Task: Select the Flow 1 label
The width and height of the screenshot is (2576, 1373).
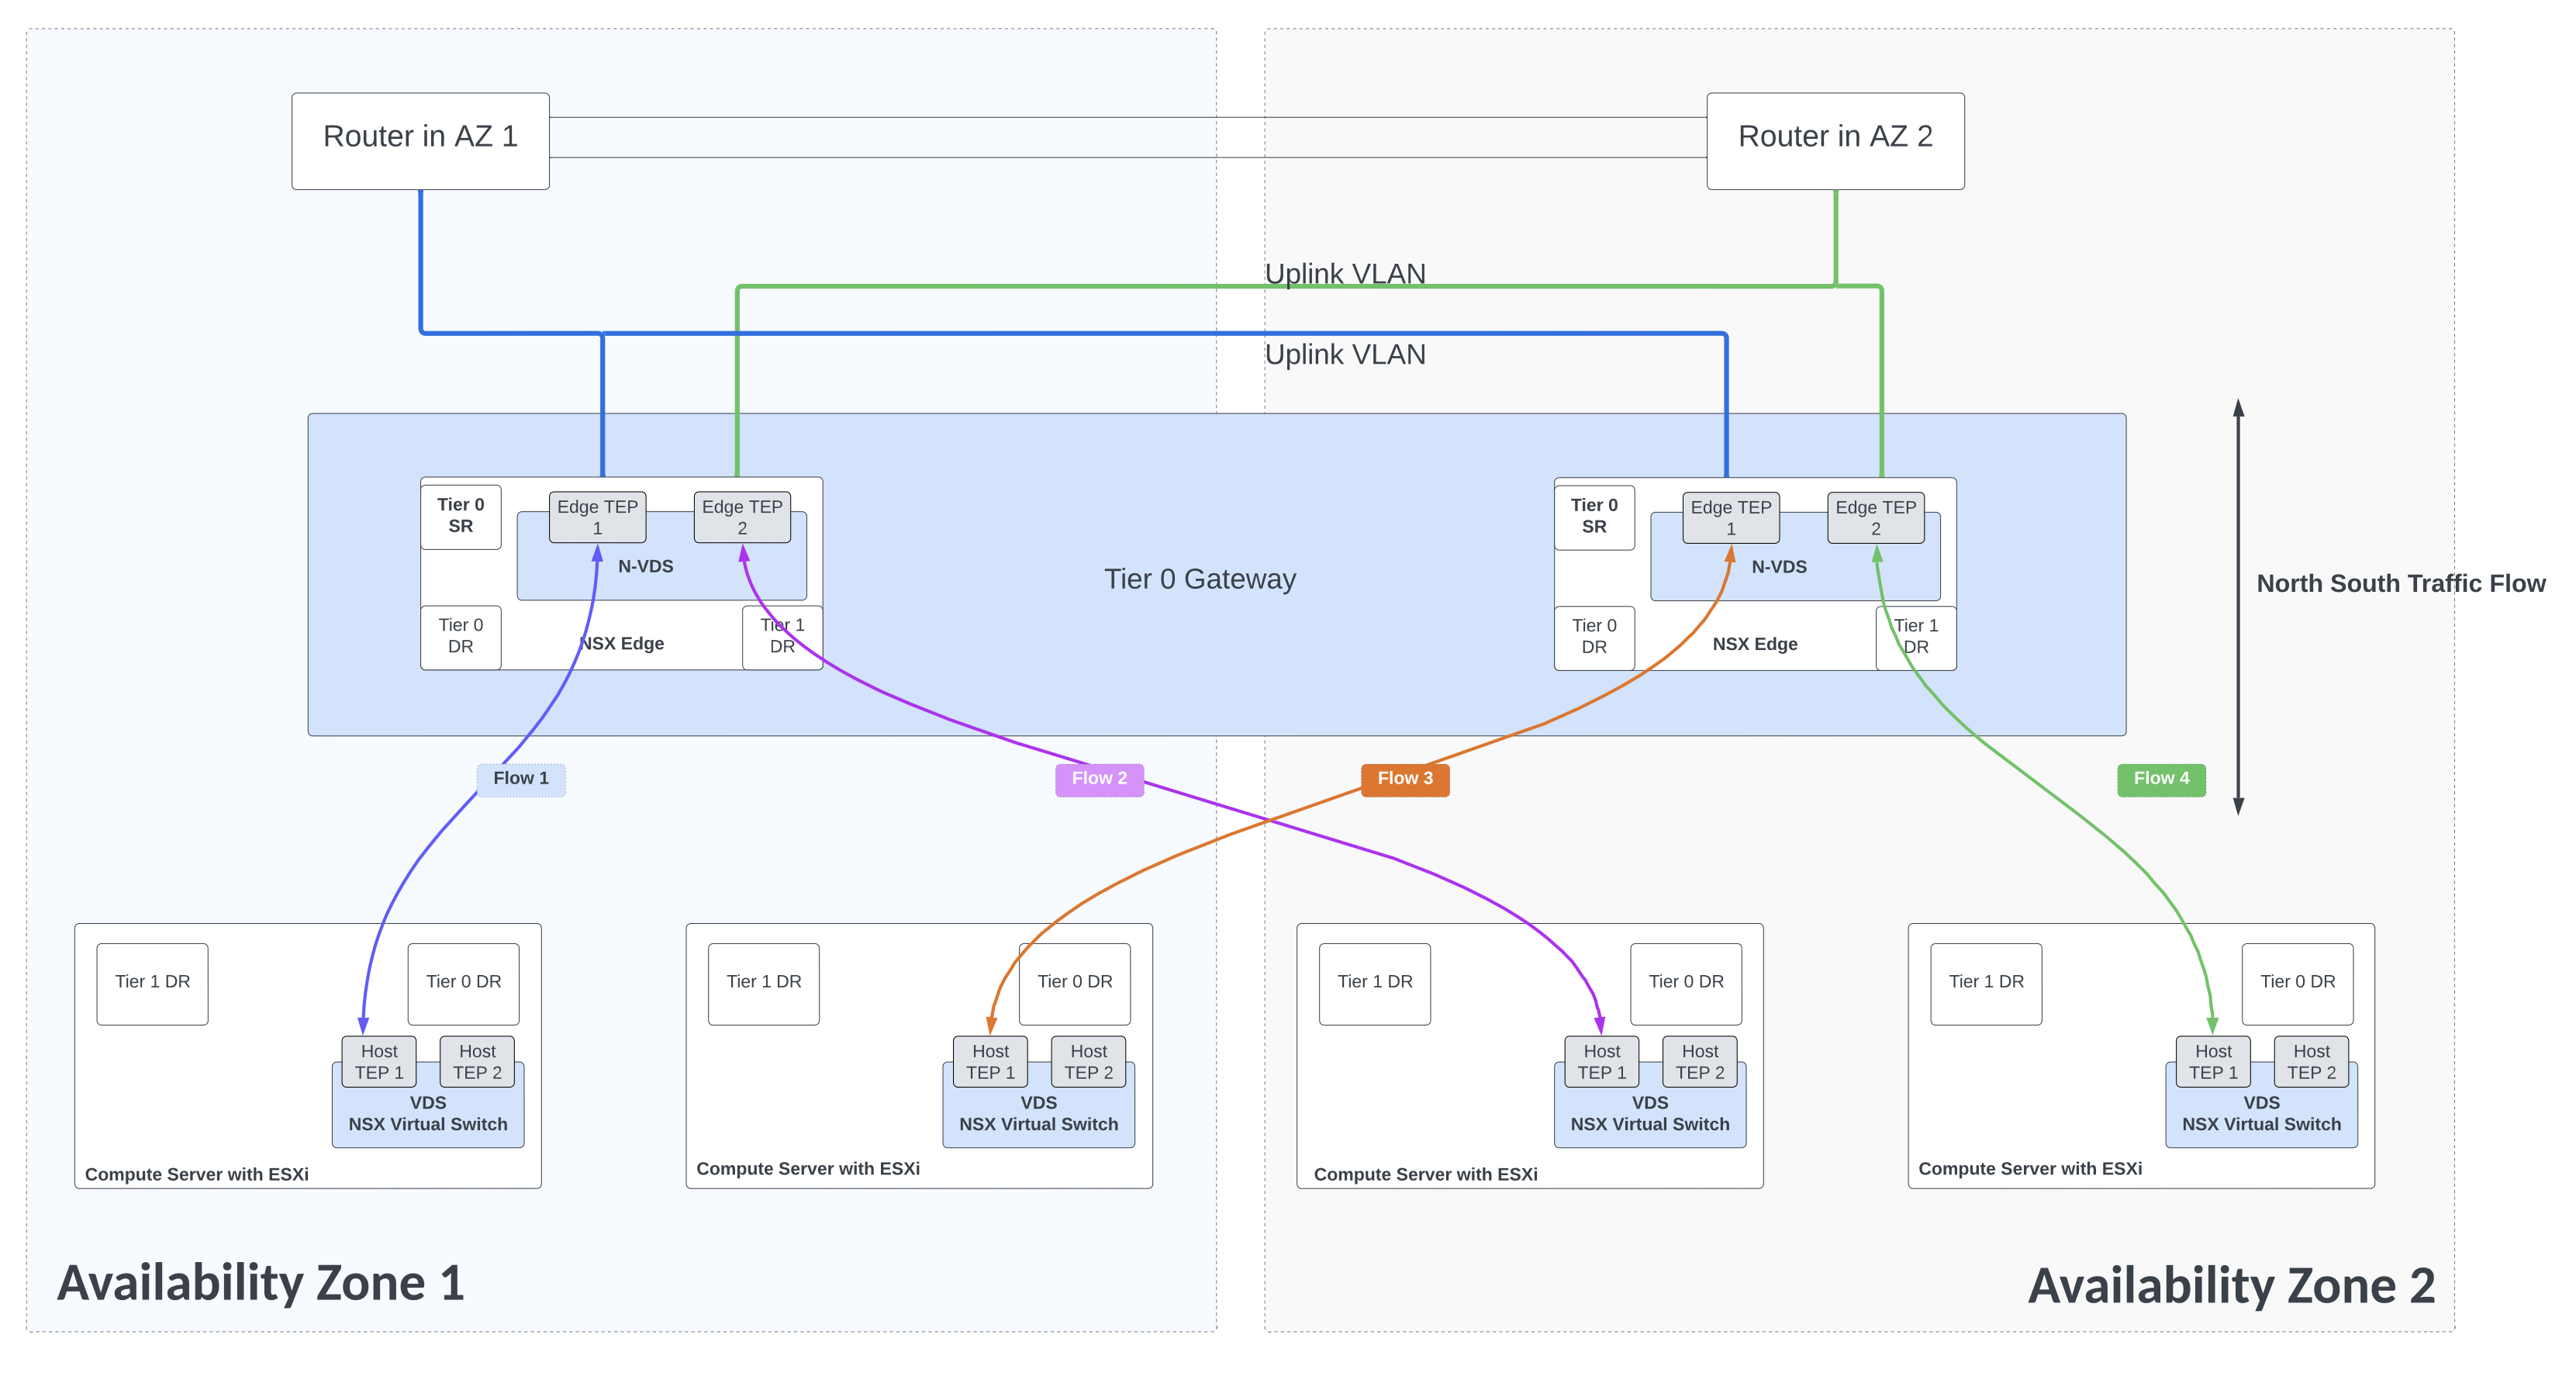Action: 520,779
